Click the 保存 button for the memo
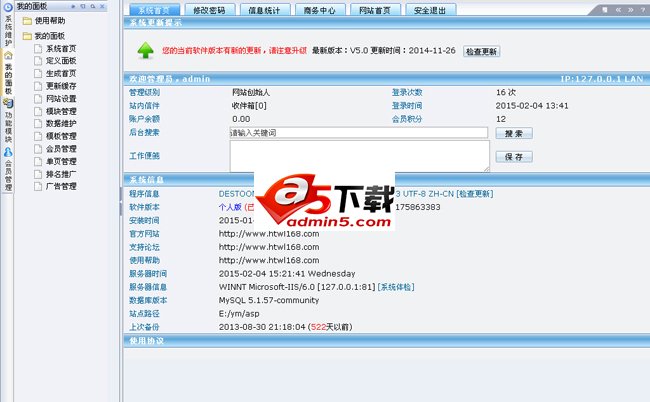The height and width of the screenshot is (402, 650). pyautogui.click(x=514, y=157)
